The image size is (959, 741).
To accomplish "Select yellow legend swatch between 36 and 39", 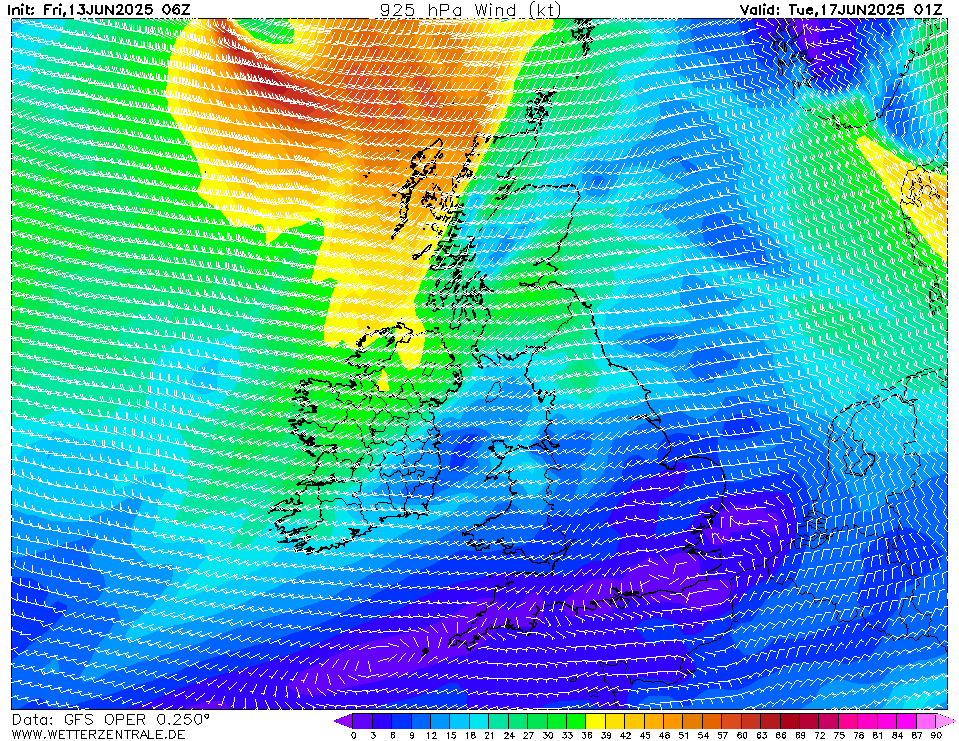I will coord(596,721).
